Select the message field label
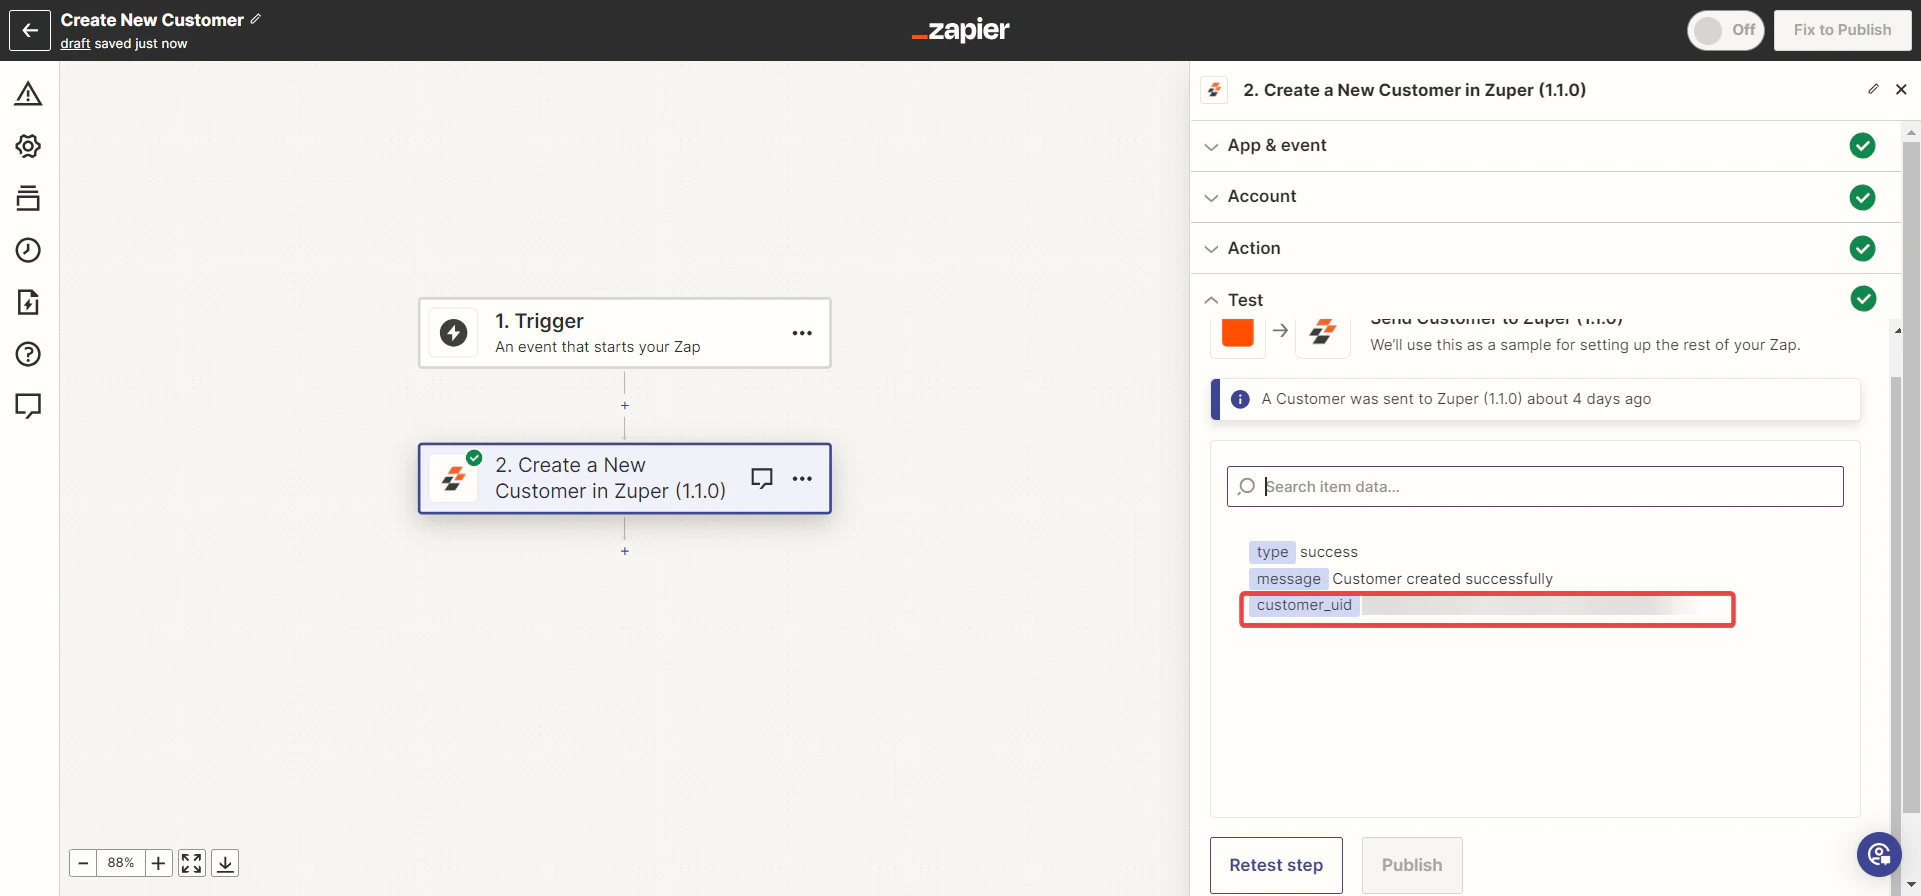 click(1288, 579)
